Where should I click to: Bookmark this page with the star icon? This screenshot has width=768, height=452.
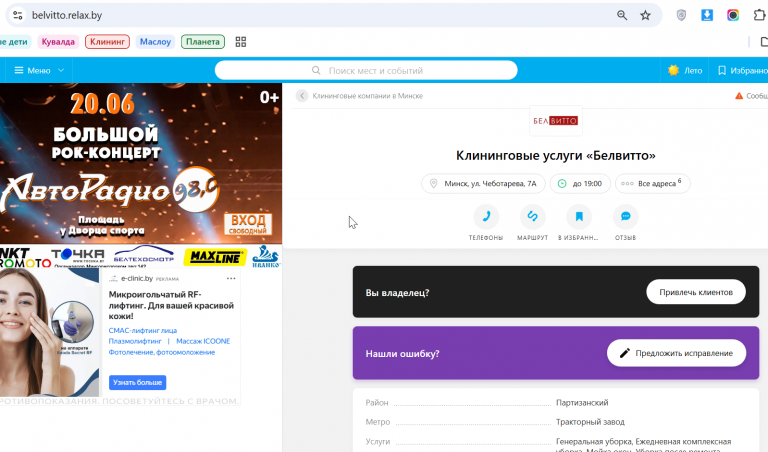point(646,15)
